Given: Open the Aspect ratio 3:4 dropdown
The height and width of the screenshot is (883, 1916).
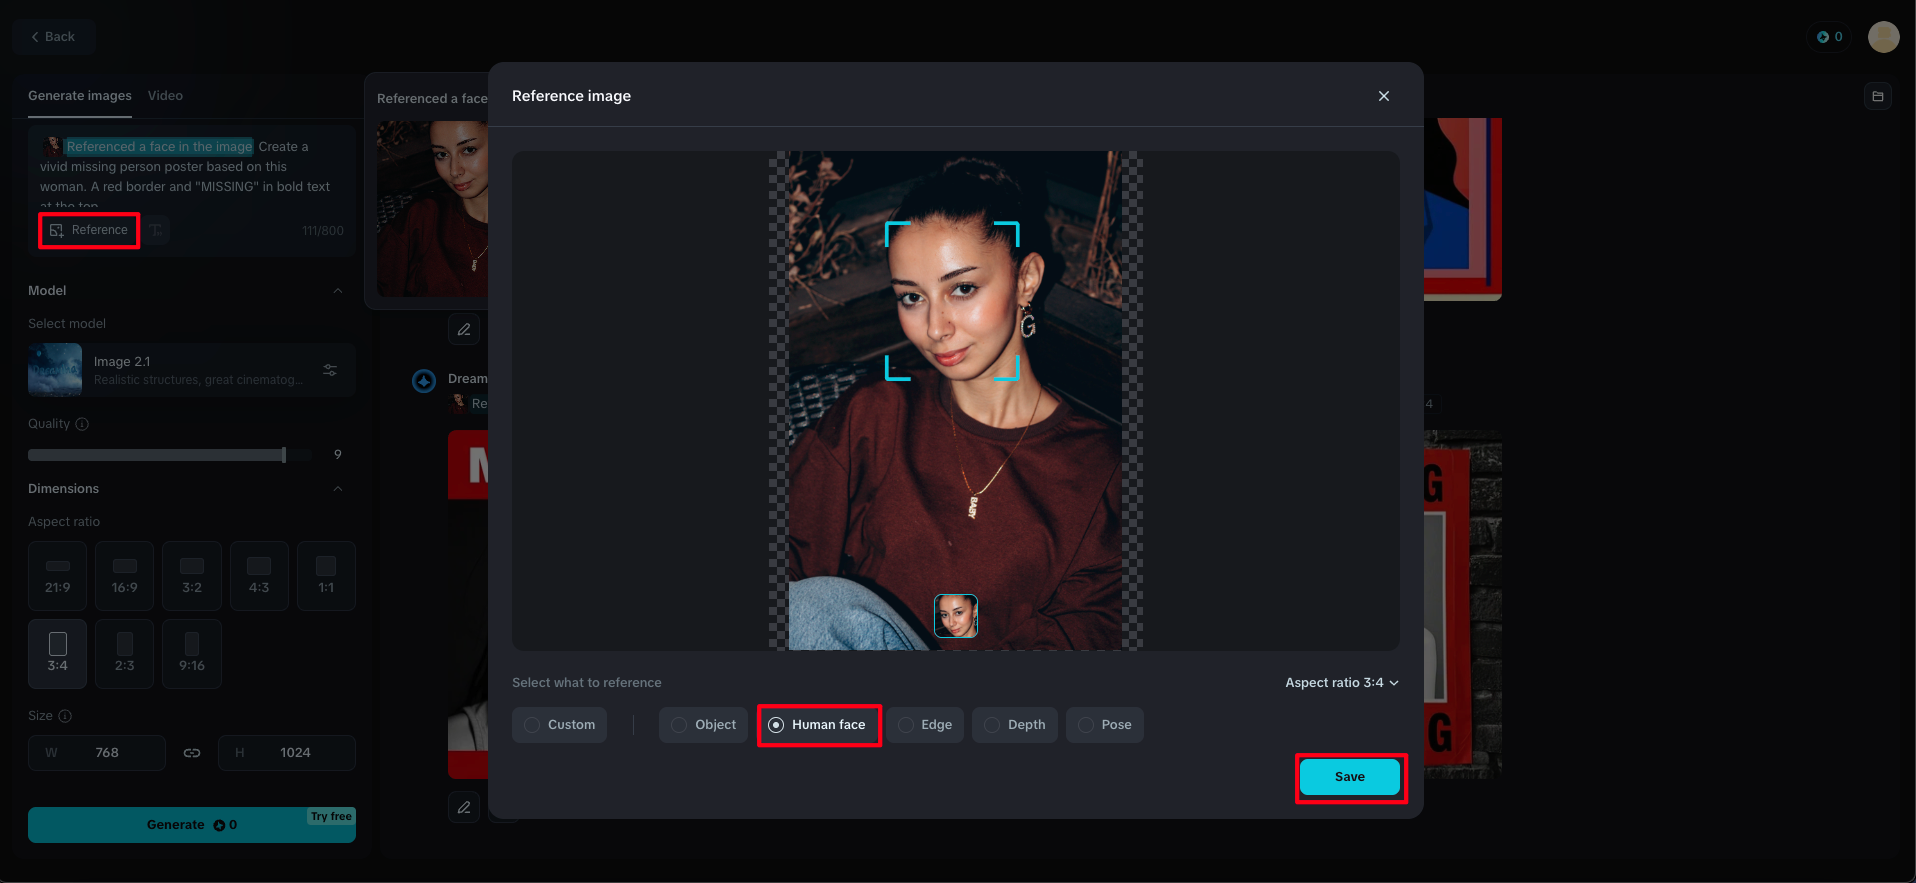Looking at the screenshot, I should coord(1342,683).
